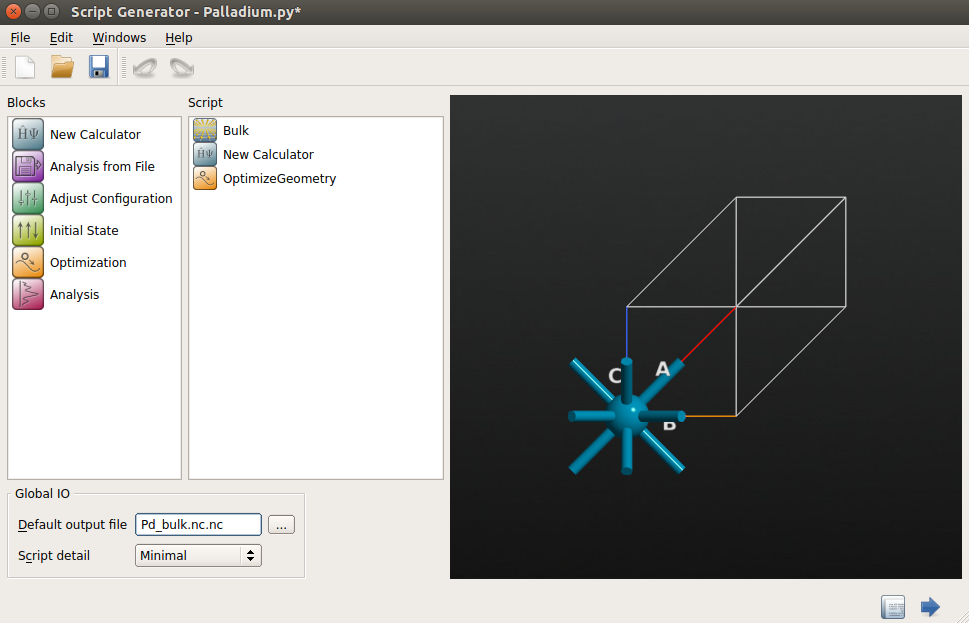This screenshot has width=969, height=623.
Task: Click the Undo arrow in the toolbar
Action: [145, 67]
